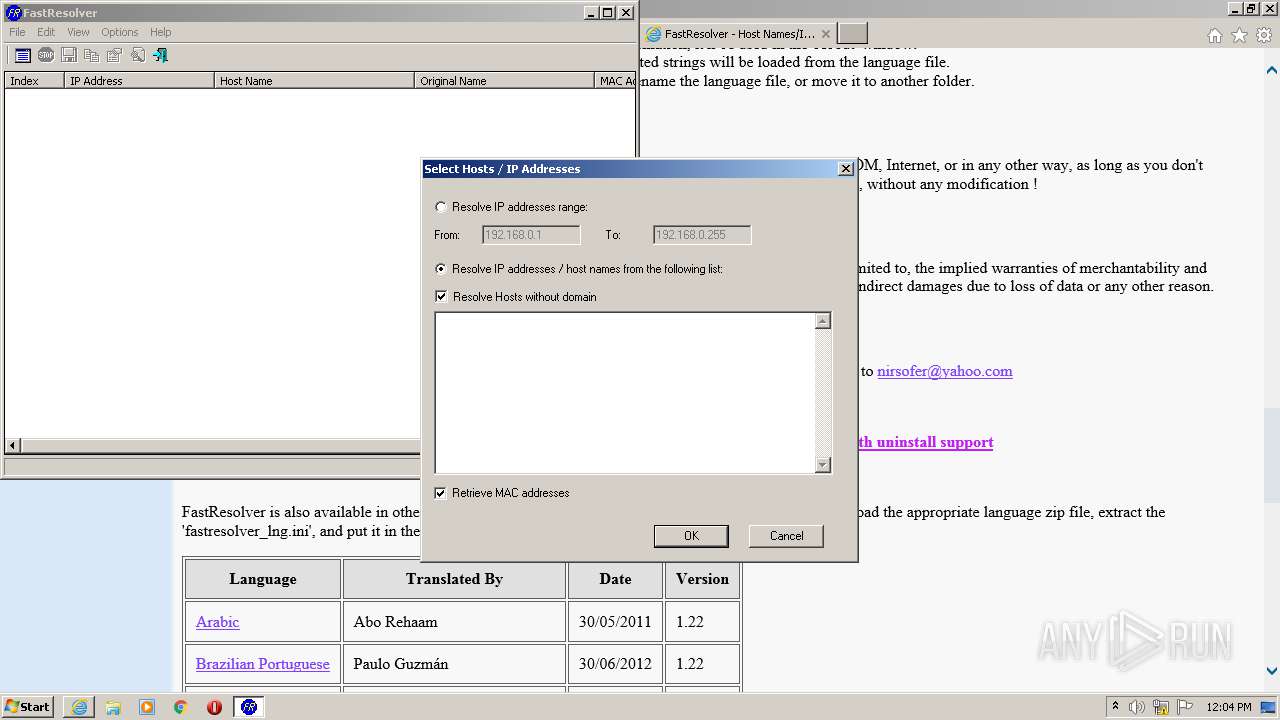Screen dimensions: 1280x720
Task: Select the FastResolver - Host Names browser tab
Action: click(x=738, y=34)
